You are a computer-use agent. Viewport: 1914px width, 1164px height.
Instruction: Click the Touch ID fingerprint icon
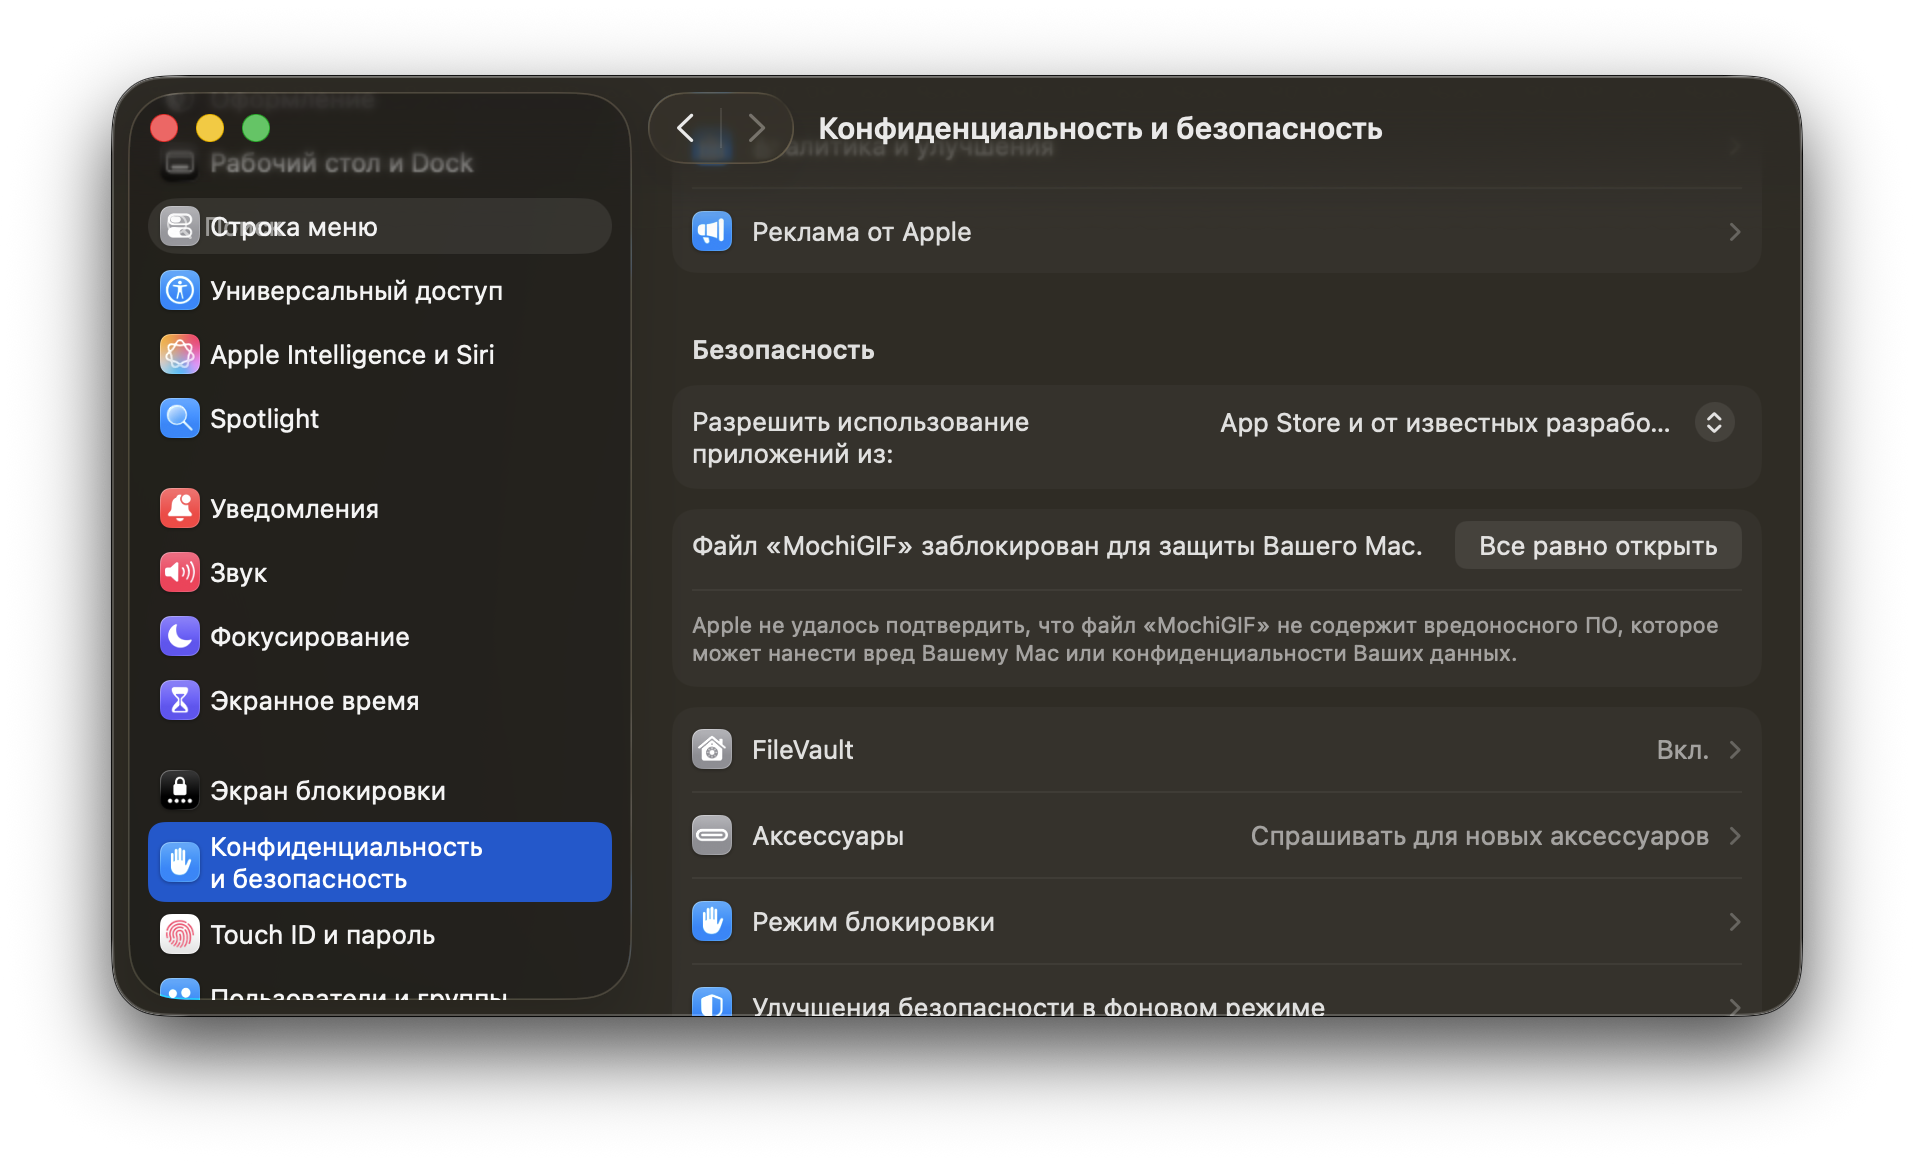[x=180, y=935]
